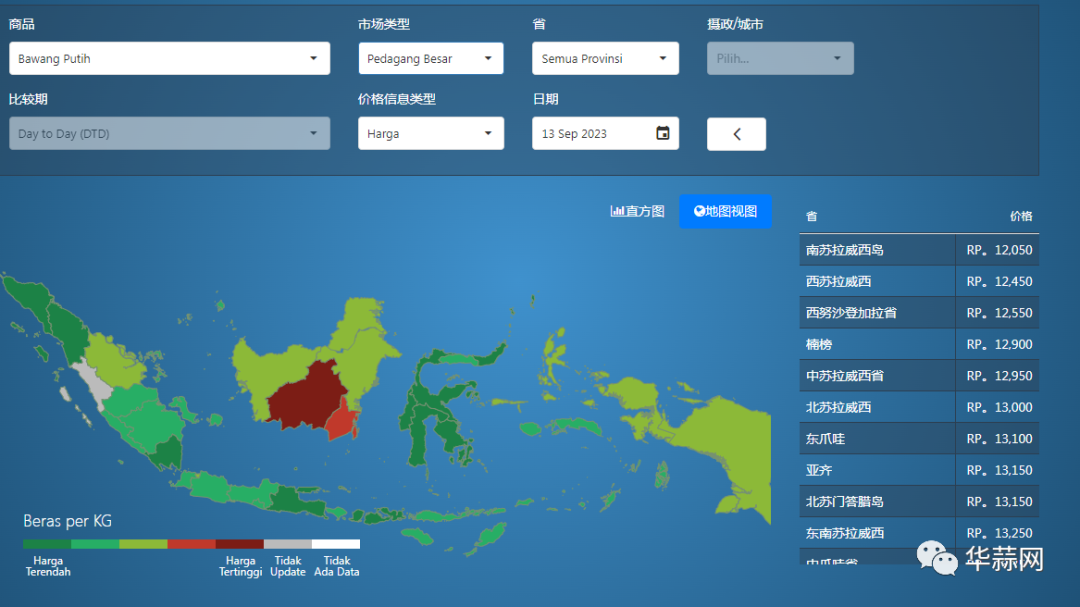The width and height of the screenshot is (1080, 607).
Task: Click the Beras per KG legend title
Action: 68,521
